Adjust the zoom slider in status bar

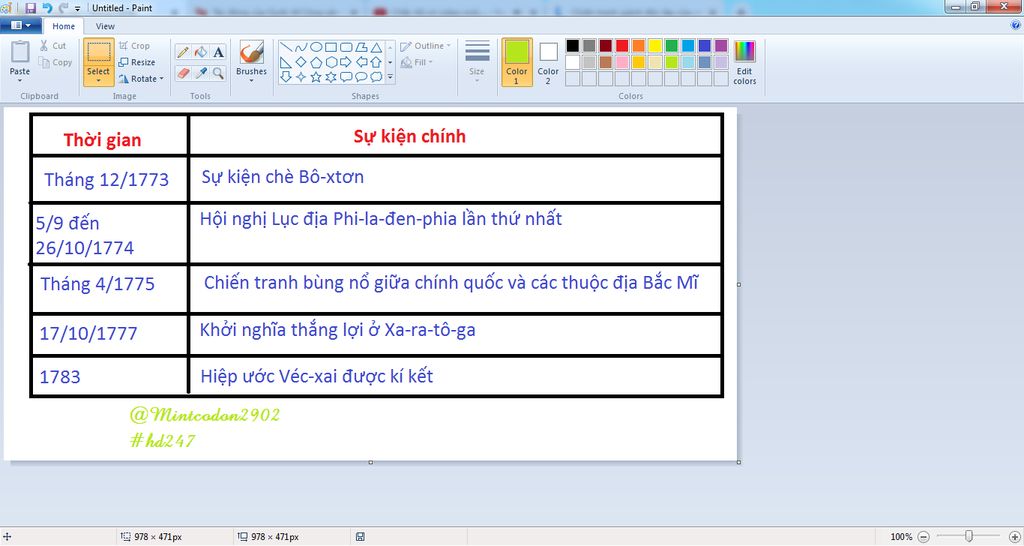968,537
